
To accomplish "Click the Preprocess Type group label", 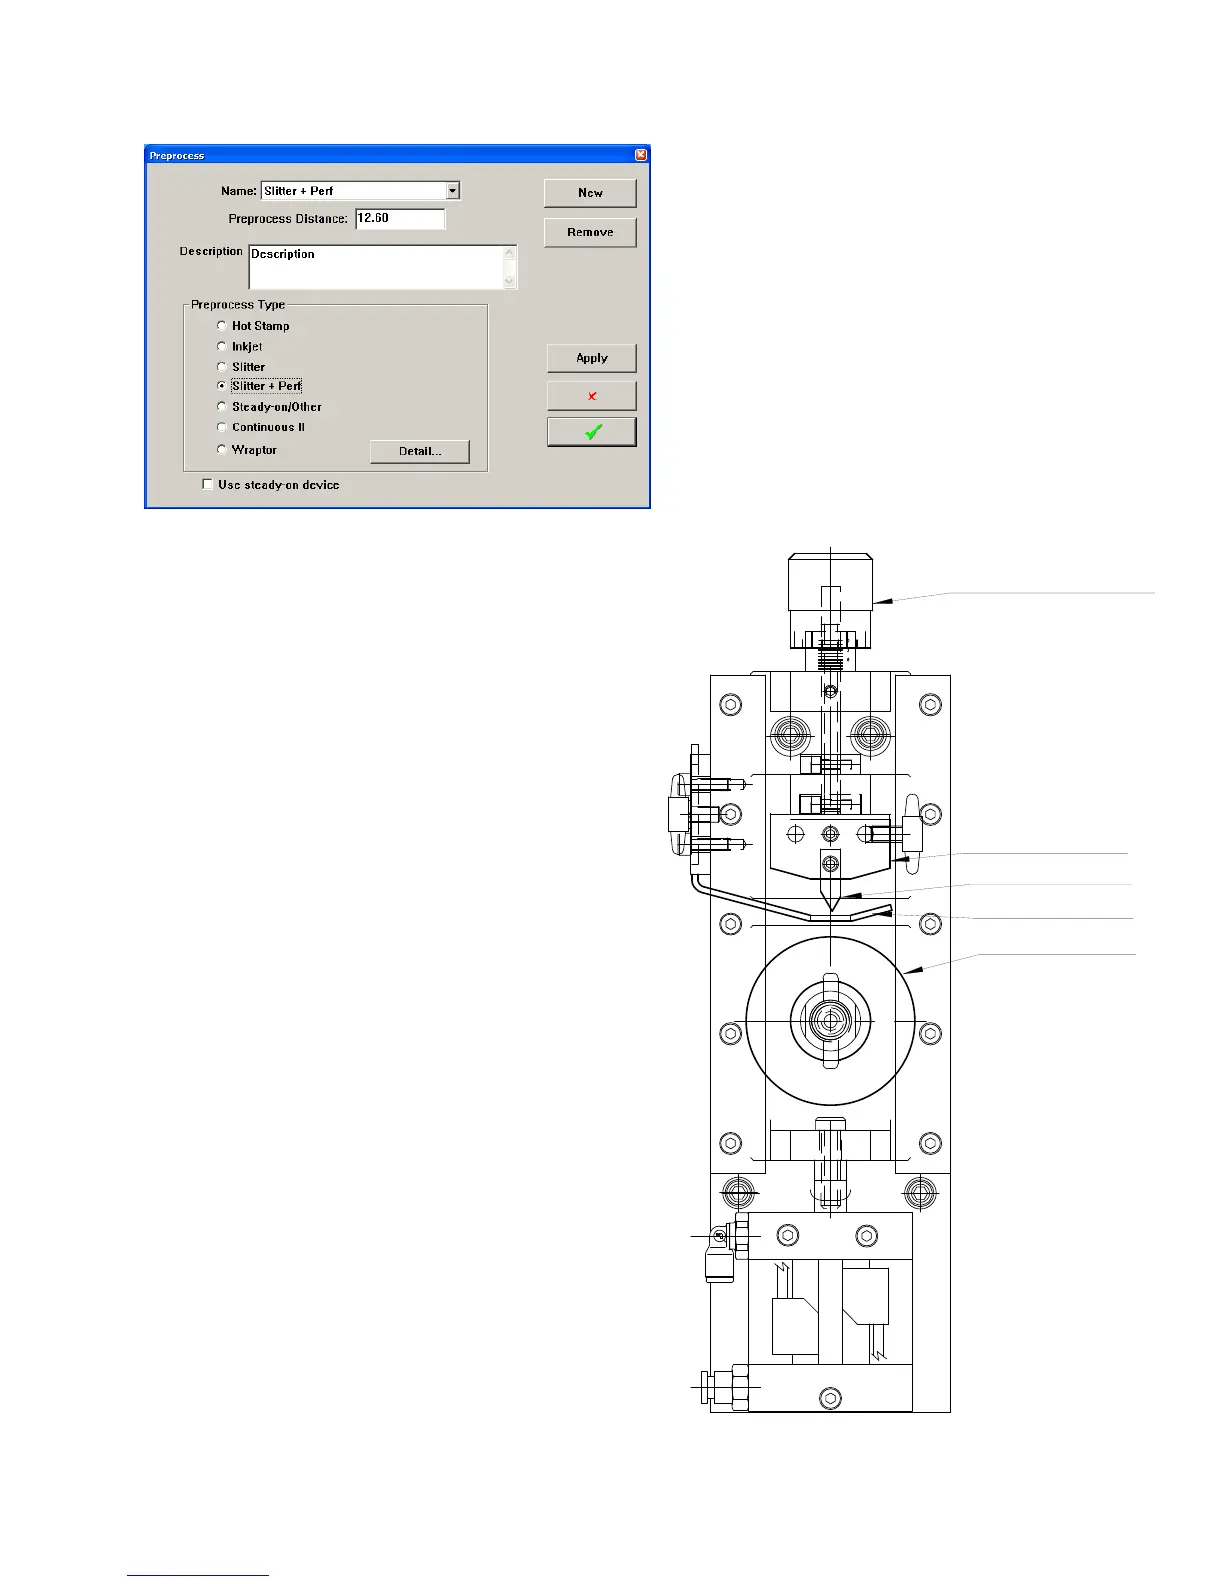I will pyautogui.click(x=238, y=305).
